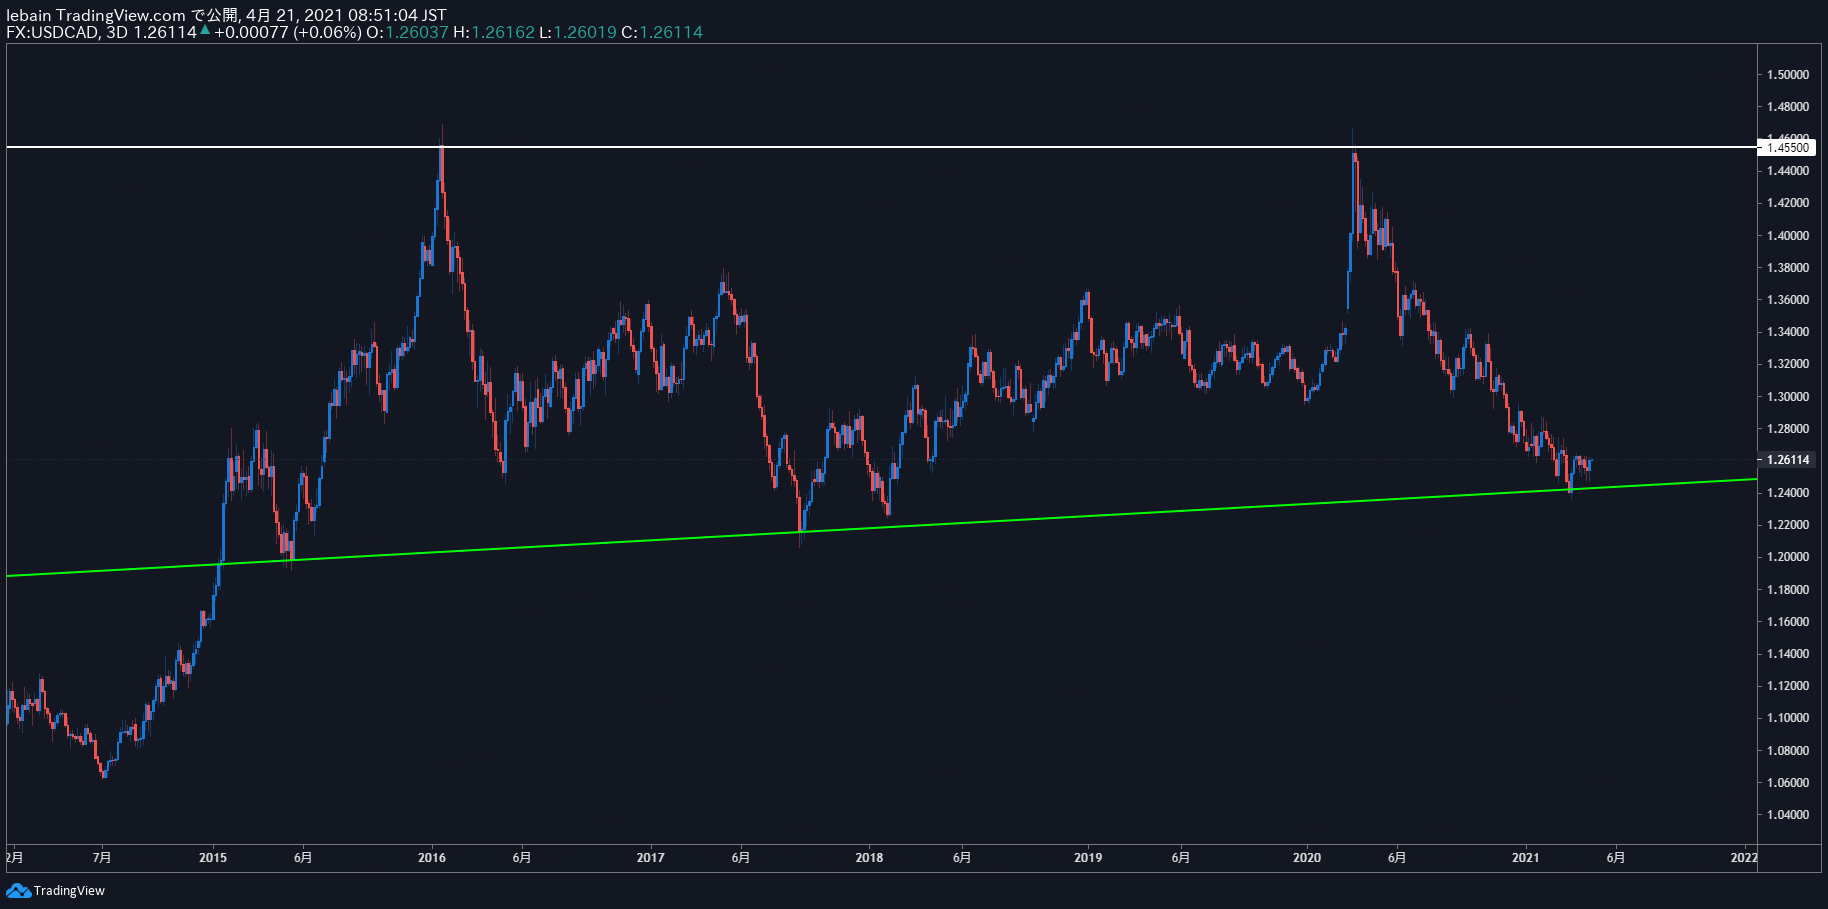Click the C:1.26114 close value

click(662, 32)
